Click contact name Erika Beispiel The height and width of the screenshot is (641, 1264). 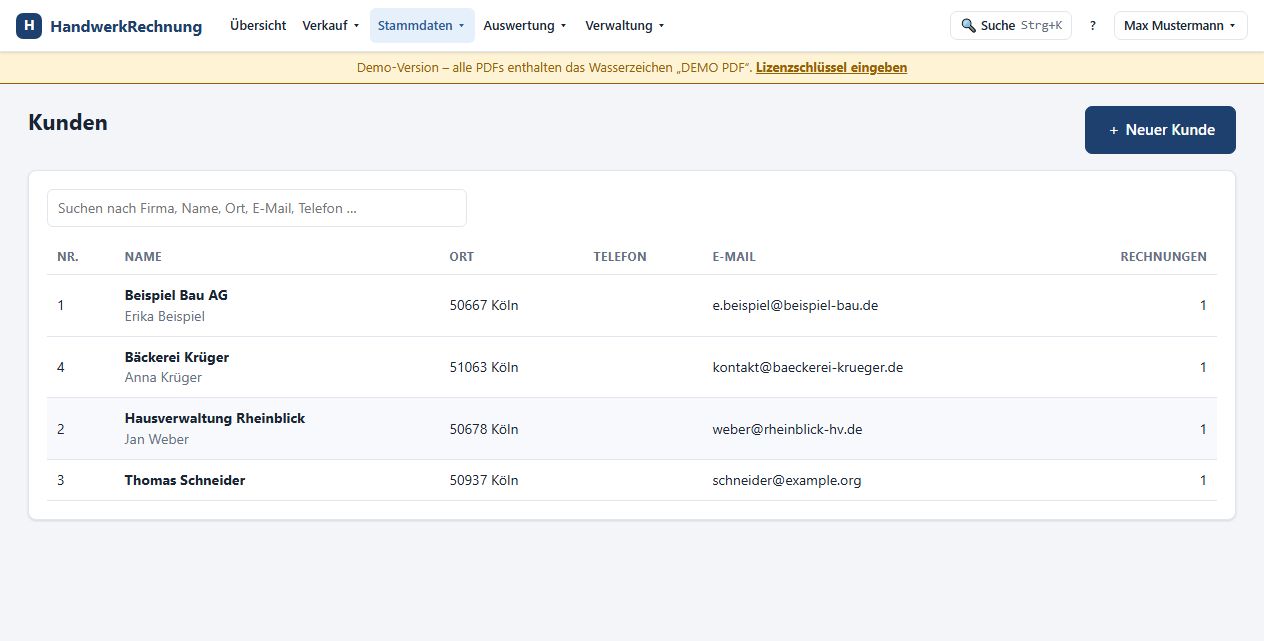tap(165, 316)
